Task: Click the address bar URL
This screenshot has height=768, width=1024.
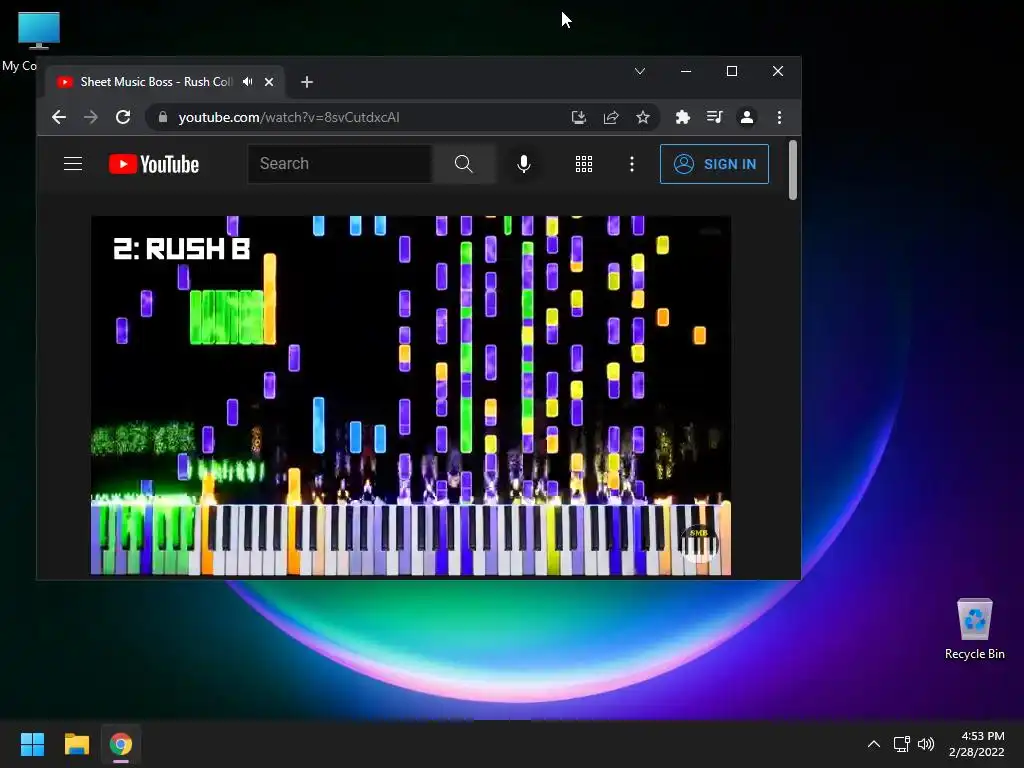Action: (289, 118)
